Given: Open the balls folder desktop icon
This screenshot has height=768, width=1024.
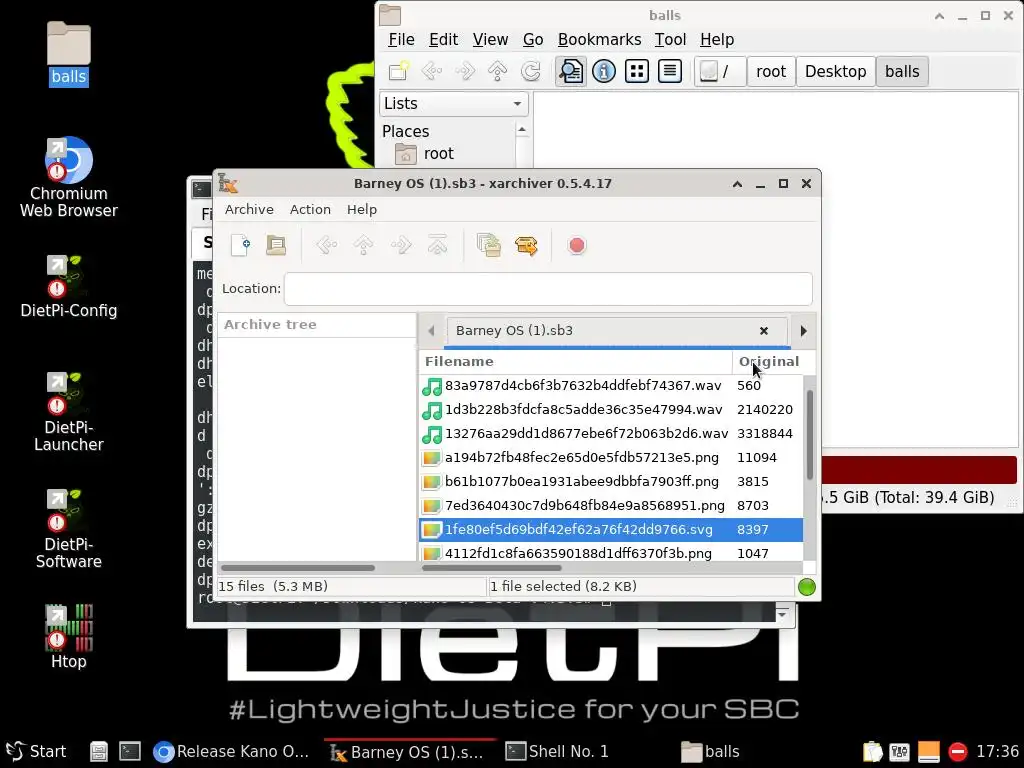Looking at the screenshot, I should [x=69, y=54].
